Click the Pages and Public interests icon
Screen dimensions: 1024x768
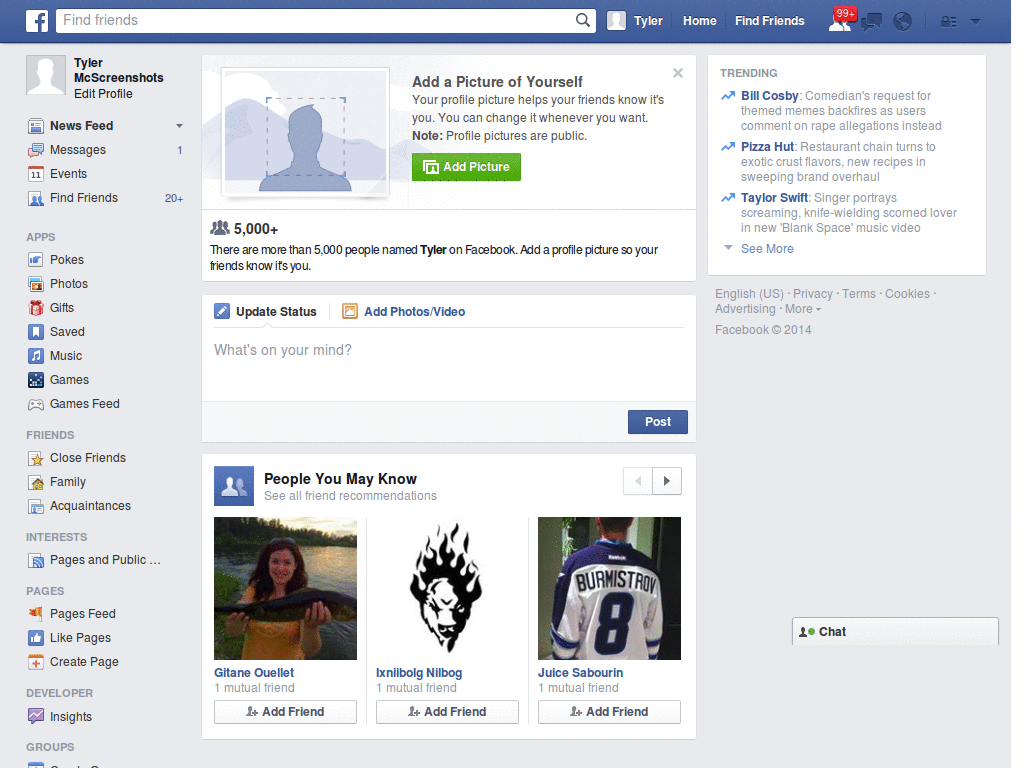pos(36,560)
